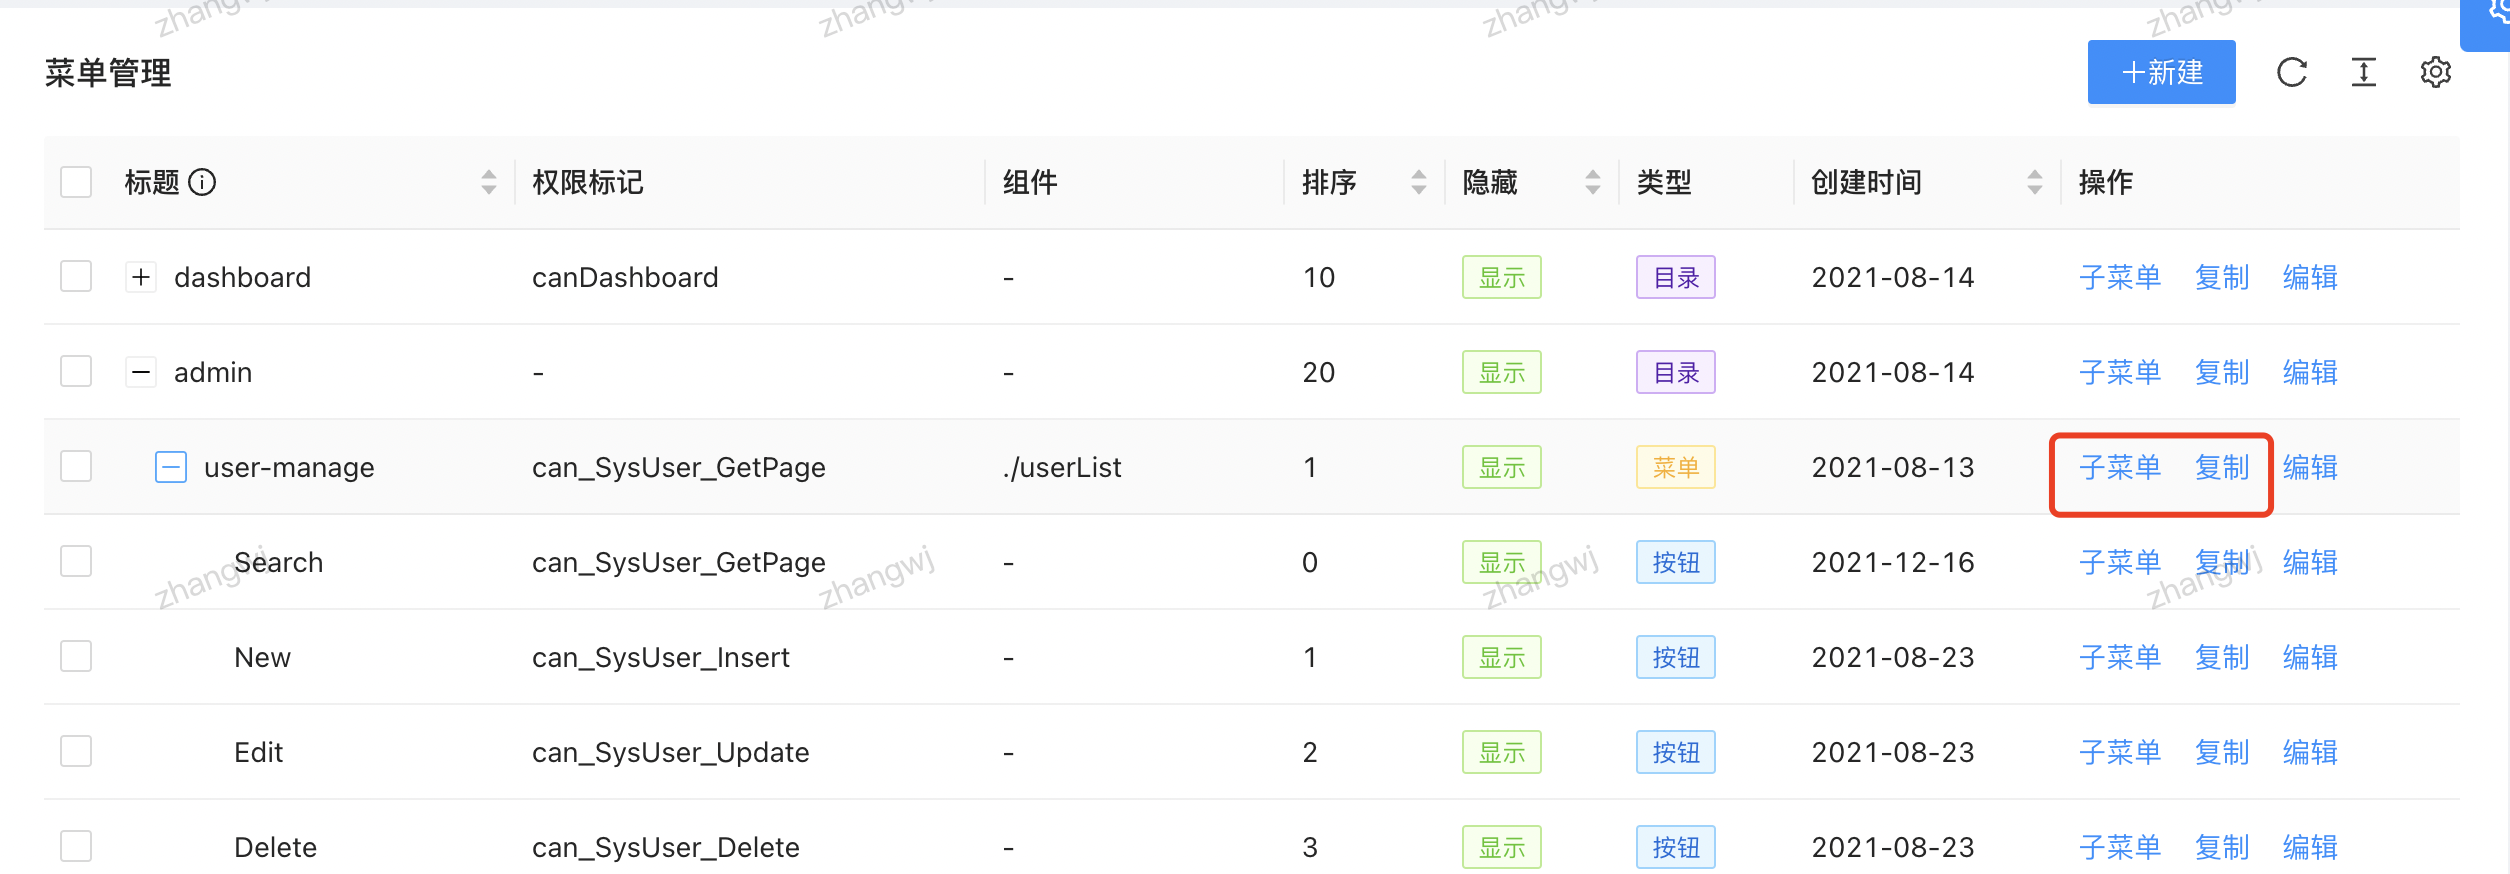Click 复制 in the user-manage row
Screen dimensions: 2510x874
pyautogui.click(x=2222, y=467)
